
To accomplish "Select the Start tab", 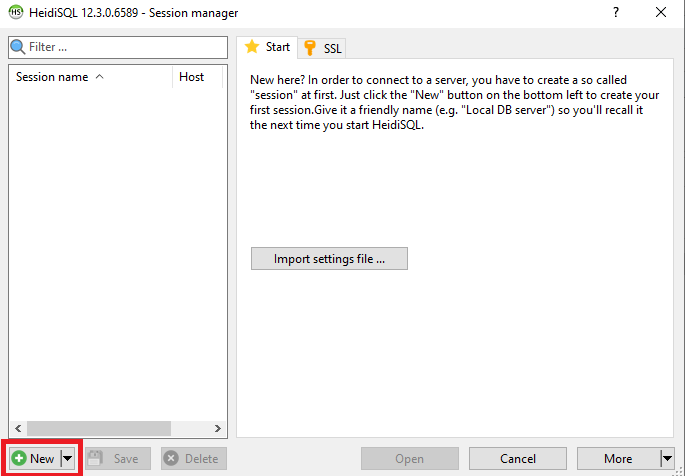I will pos(267,47).
